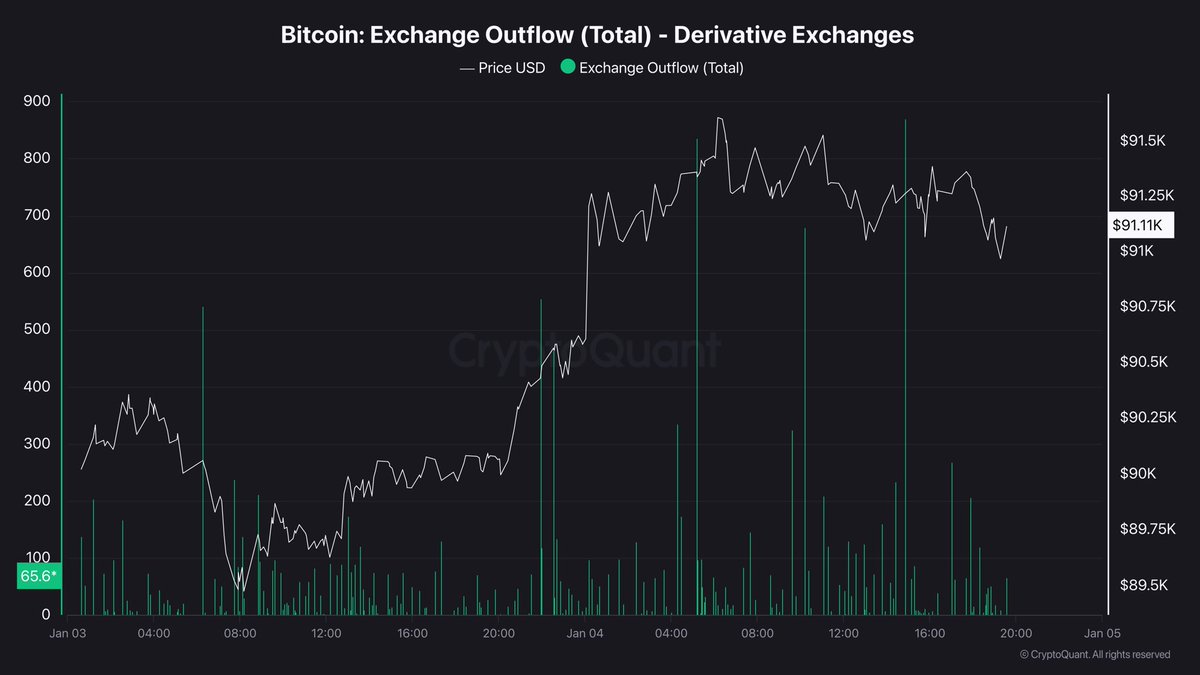Toggle the Exchange Outflow (Total) legend label
The height and width of the screenshot is (675, 1200).
pos(661,68)
